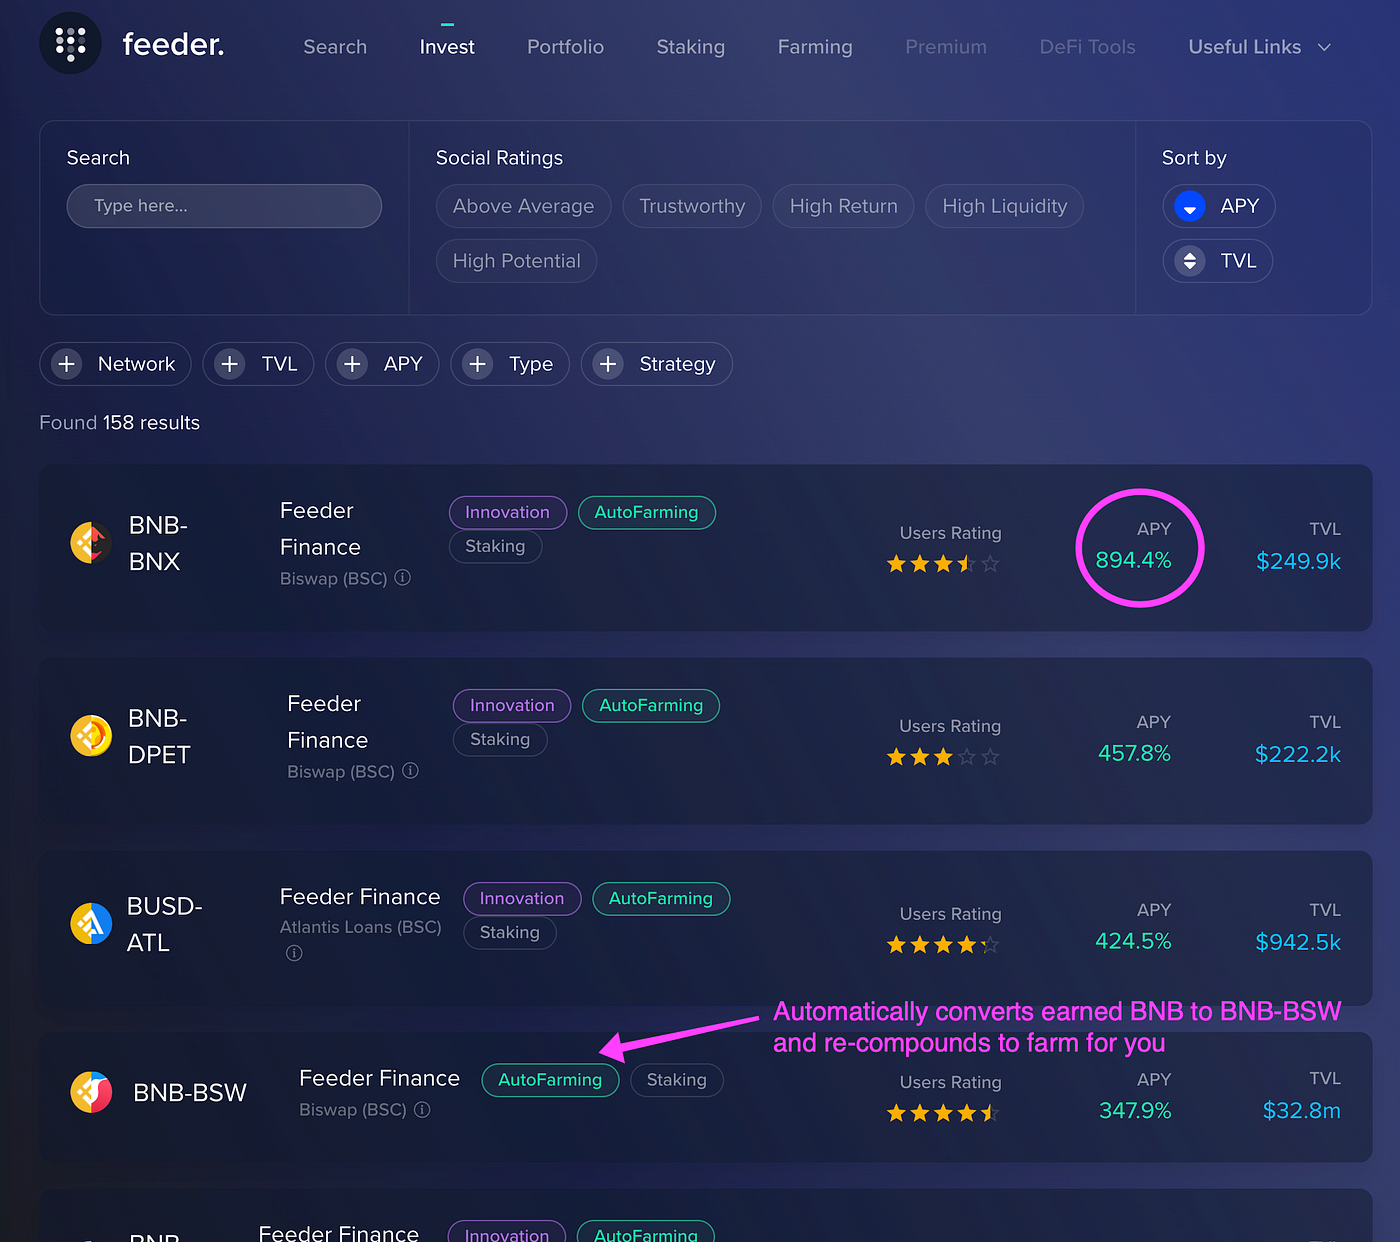Click AutoFarming tag in BNB-BNX row
Screen dimensions: 1400x1242
click(x=646, y=512)
